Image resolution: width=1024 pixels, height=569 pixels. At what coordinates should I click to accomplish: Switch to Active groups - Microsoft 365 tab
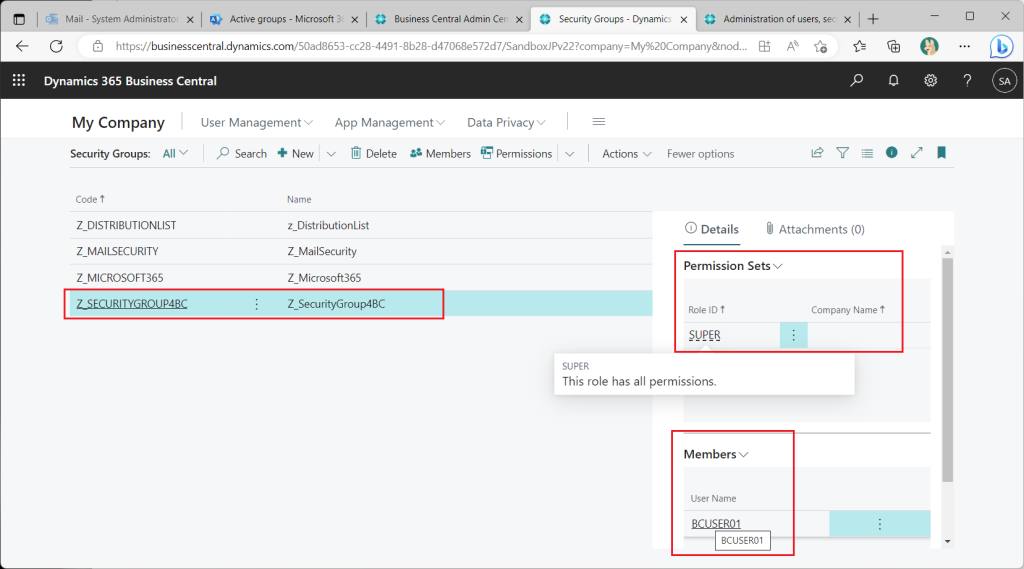tap(285, 19)
